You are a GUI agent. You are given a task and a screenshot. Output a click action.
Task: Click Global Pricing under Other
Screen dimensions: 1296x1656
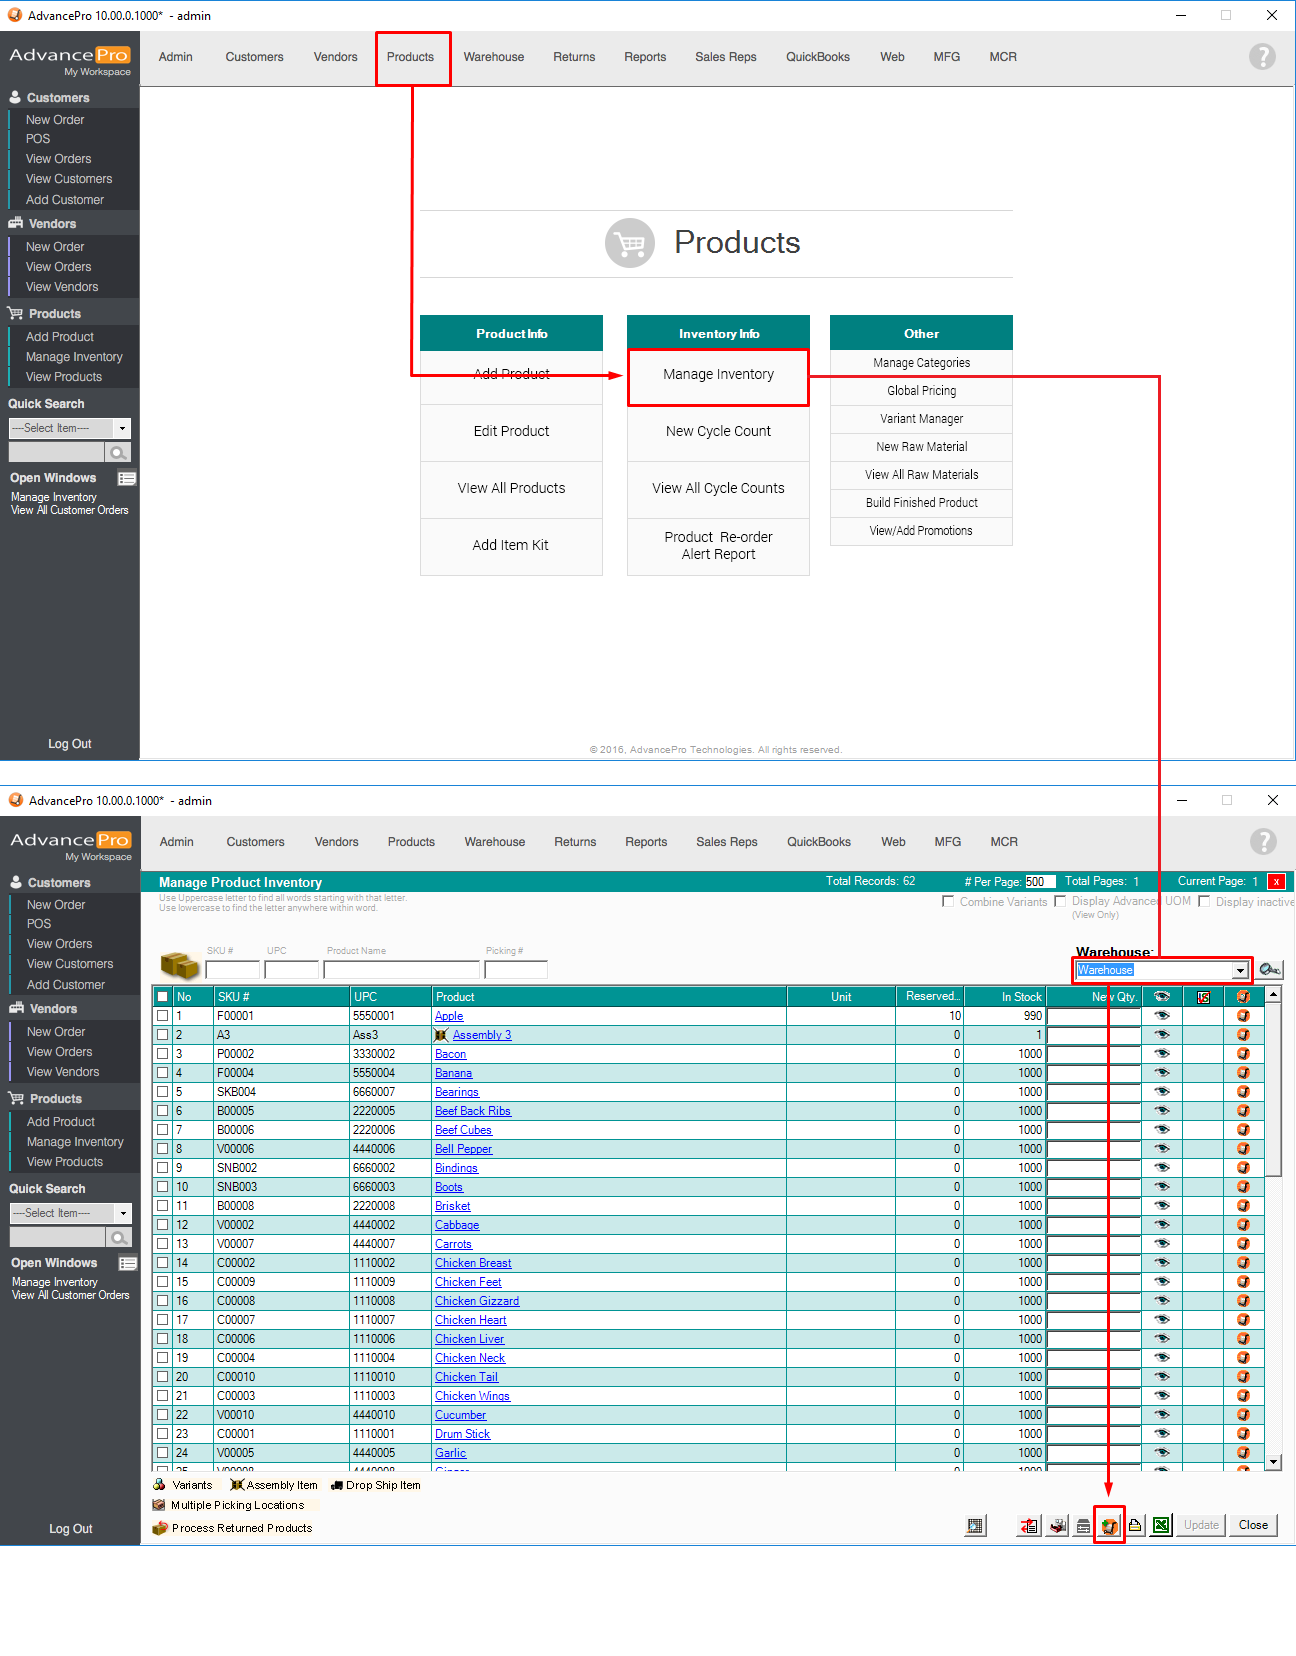pos(921,391)
